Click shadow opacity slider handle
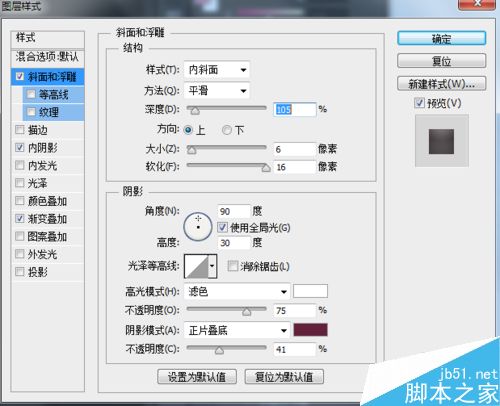This screenshot has height=406, width=500. tap(219, 350)
